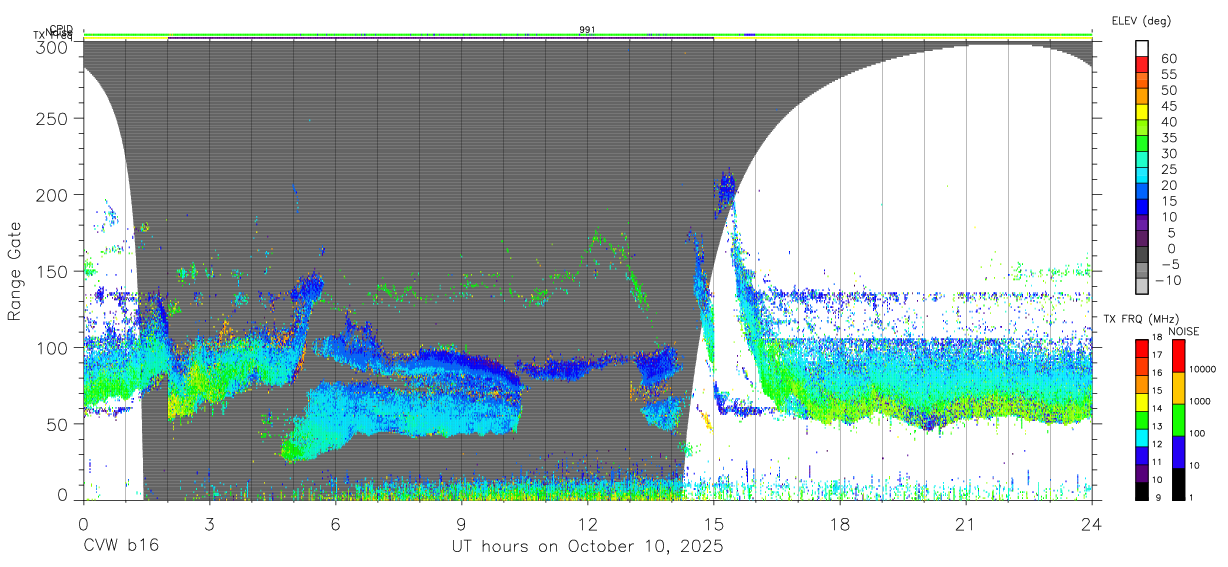Click the orange NOISE swatch between 1000 and 10000
Viewport: 1228px width, 567px height.
(1181, 387)
